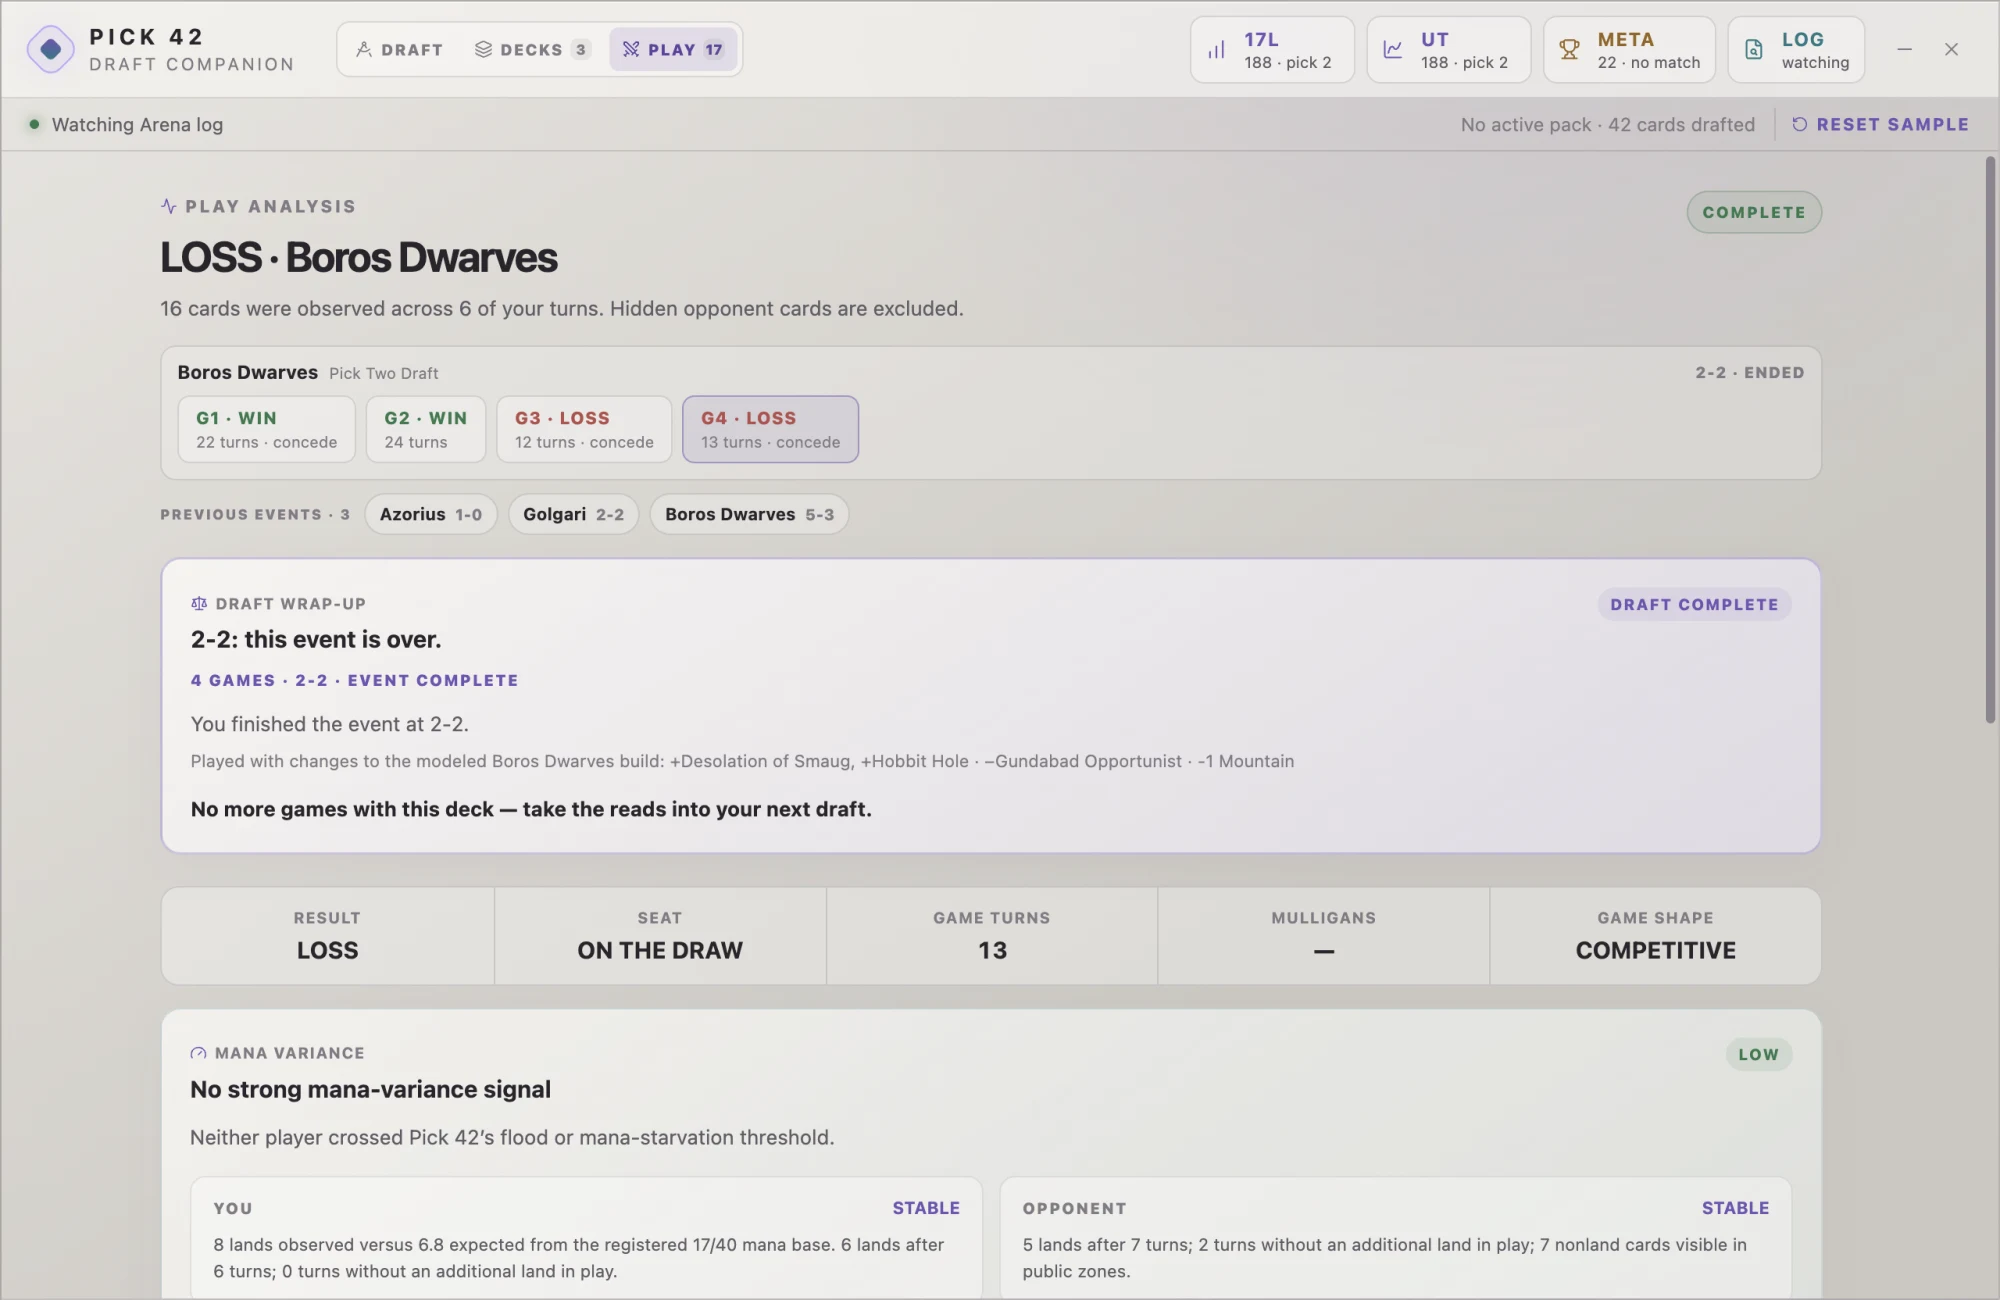This screenshot has width=2000, height=1300.
Task: Click the Mana Variance gauge icon
Action: (198, 1053)
